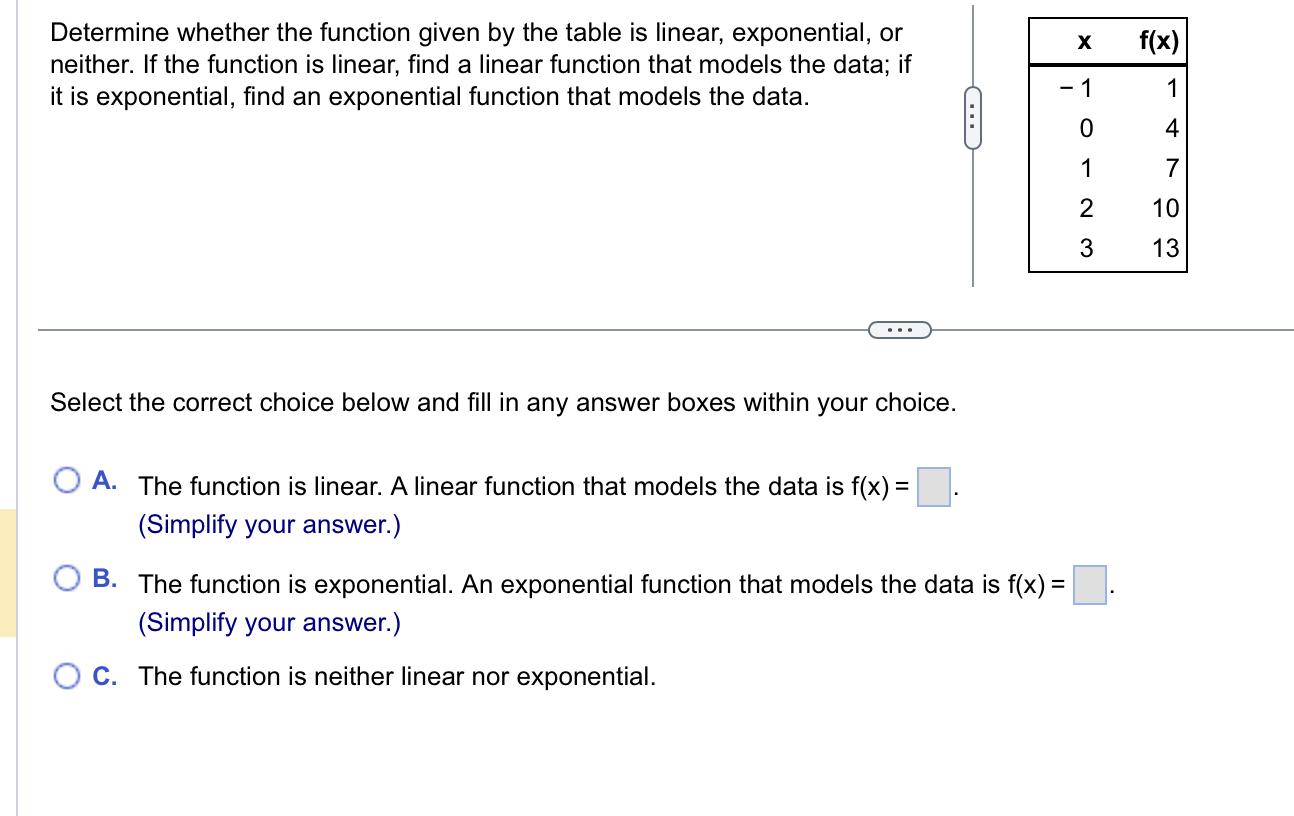
Task: Click the x column header in the table
Action: coord(1083,41)
